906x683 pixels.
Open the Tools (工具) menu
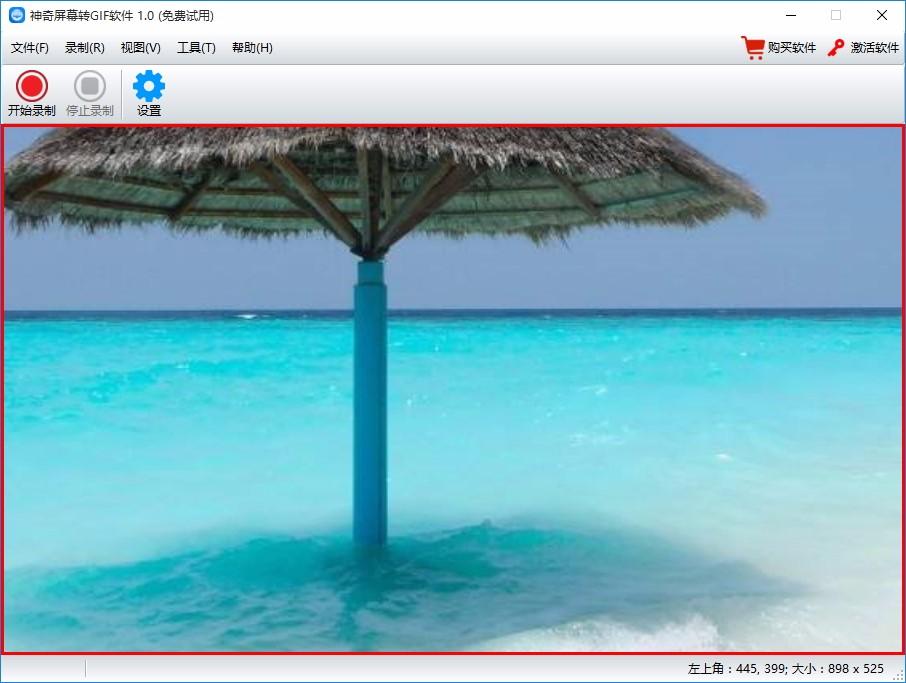pos(196,48)
